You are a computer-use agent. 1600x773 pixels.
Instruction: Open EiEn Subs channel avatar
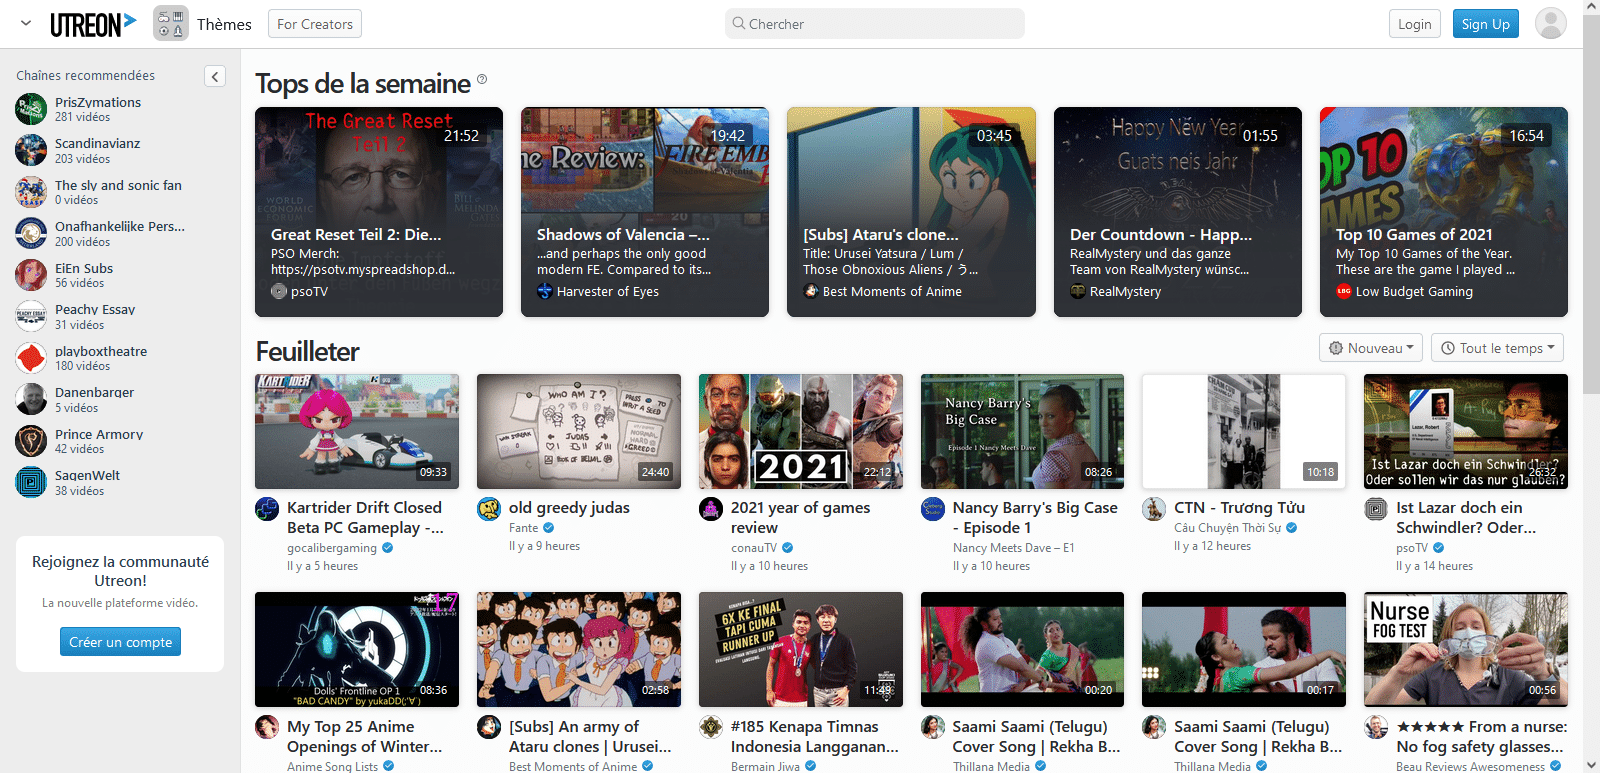pos(31,275)
